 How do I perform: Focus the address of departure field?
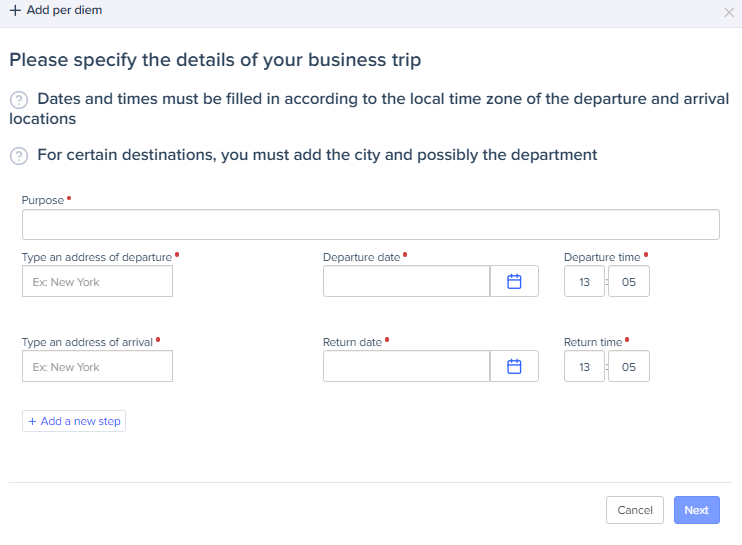pos(97,282)
